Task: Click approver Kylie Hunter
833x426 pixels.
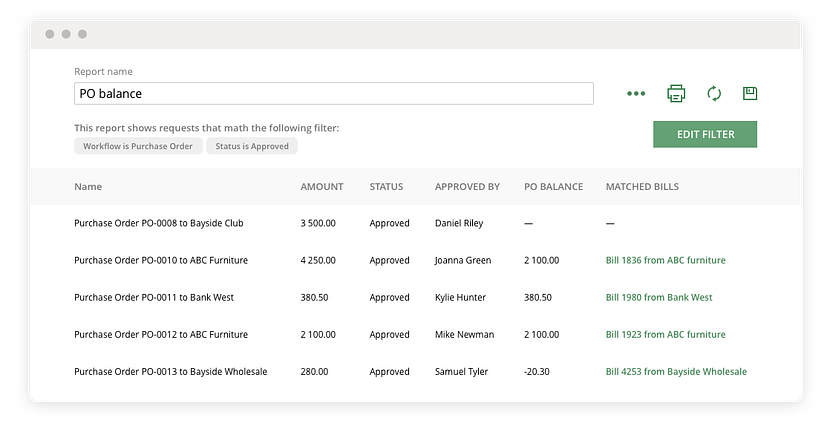Action: 460,297
